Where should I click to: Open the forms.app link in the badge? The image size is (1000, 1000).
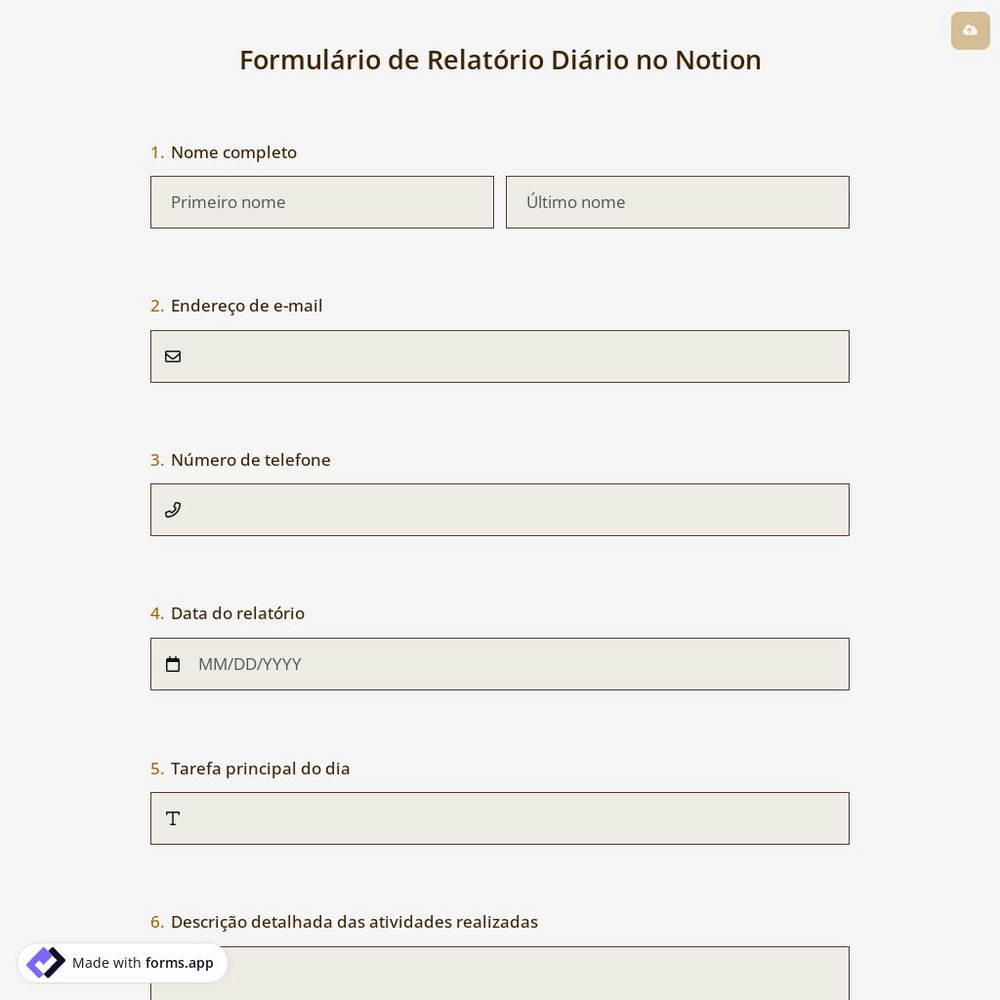[179, 963]
